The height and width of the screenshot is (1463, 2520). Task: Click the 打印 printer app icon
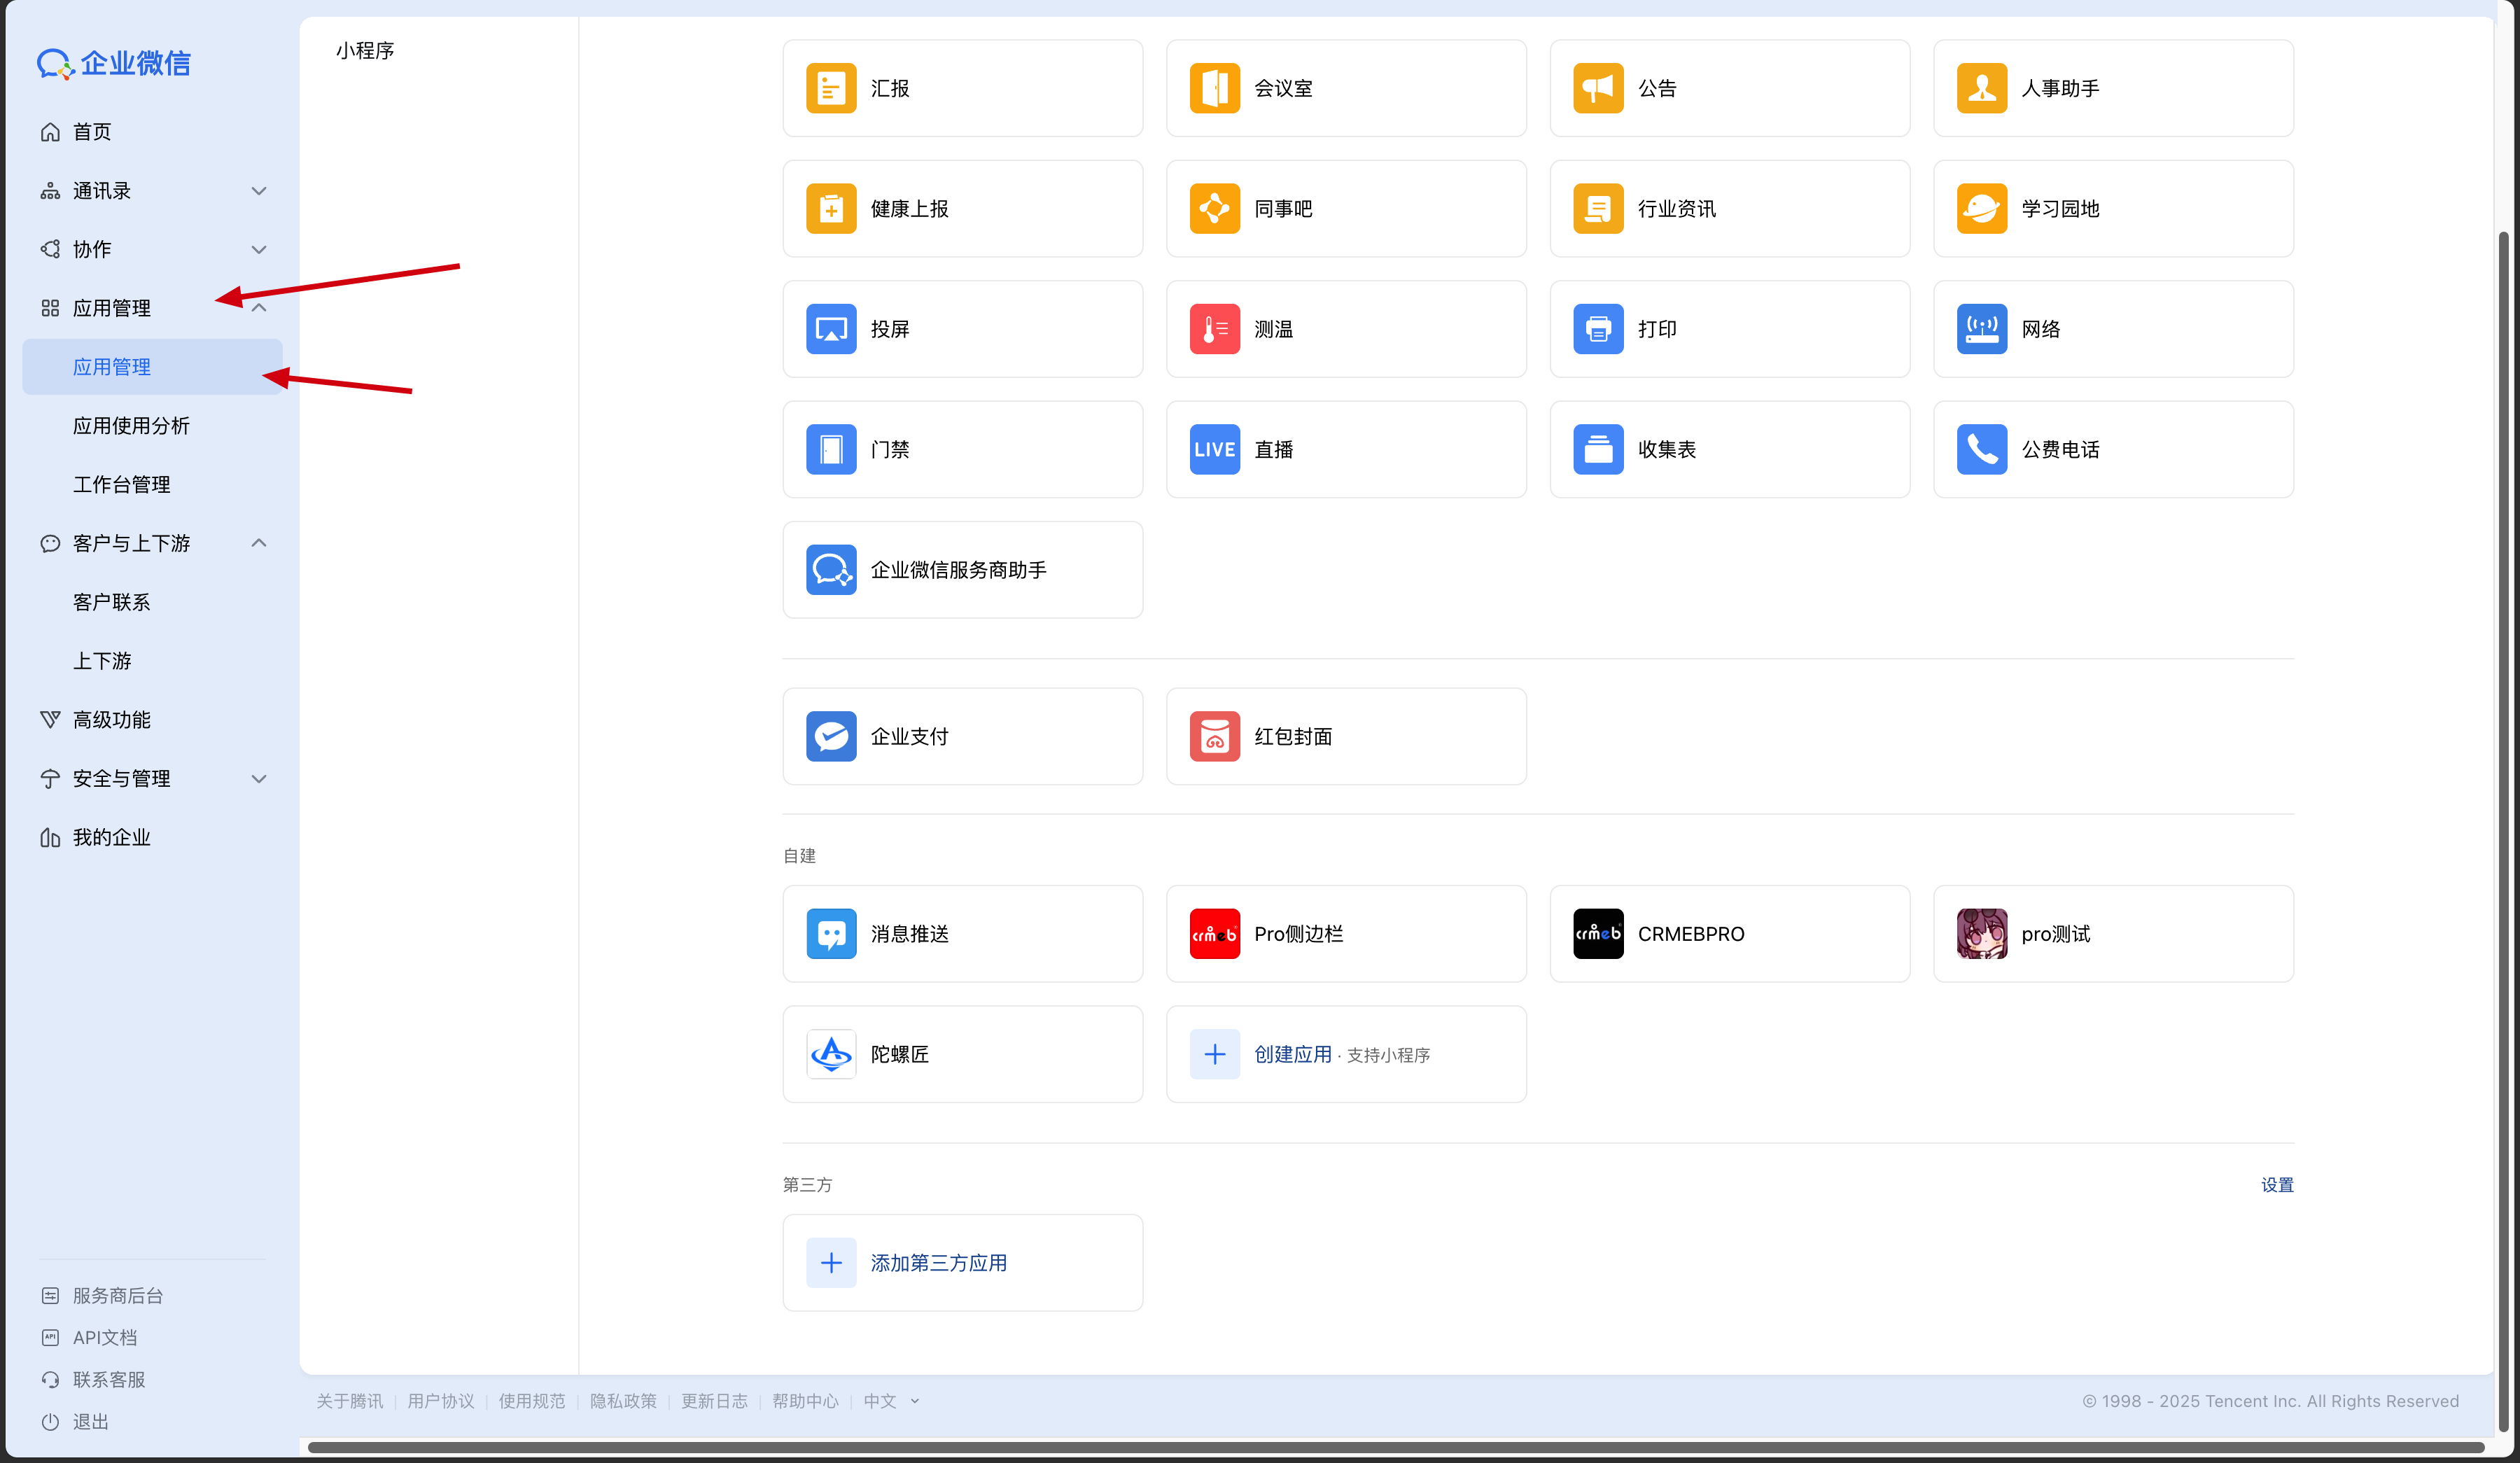pos(1597,329)
